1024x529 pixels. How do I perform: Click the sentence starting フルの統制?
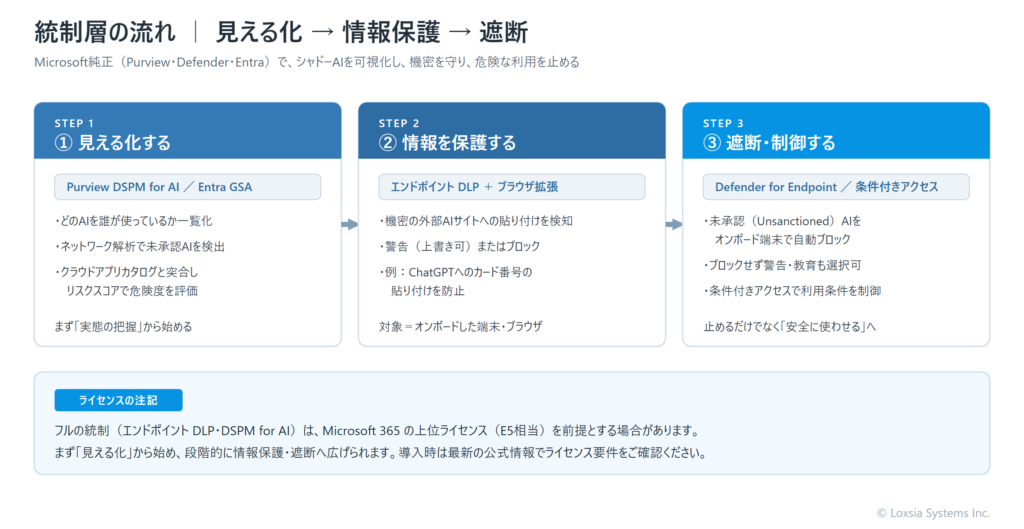pos(377,431)
